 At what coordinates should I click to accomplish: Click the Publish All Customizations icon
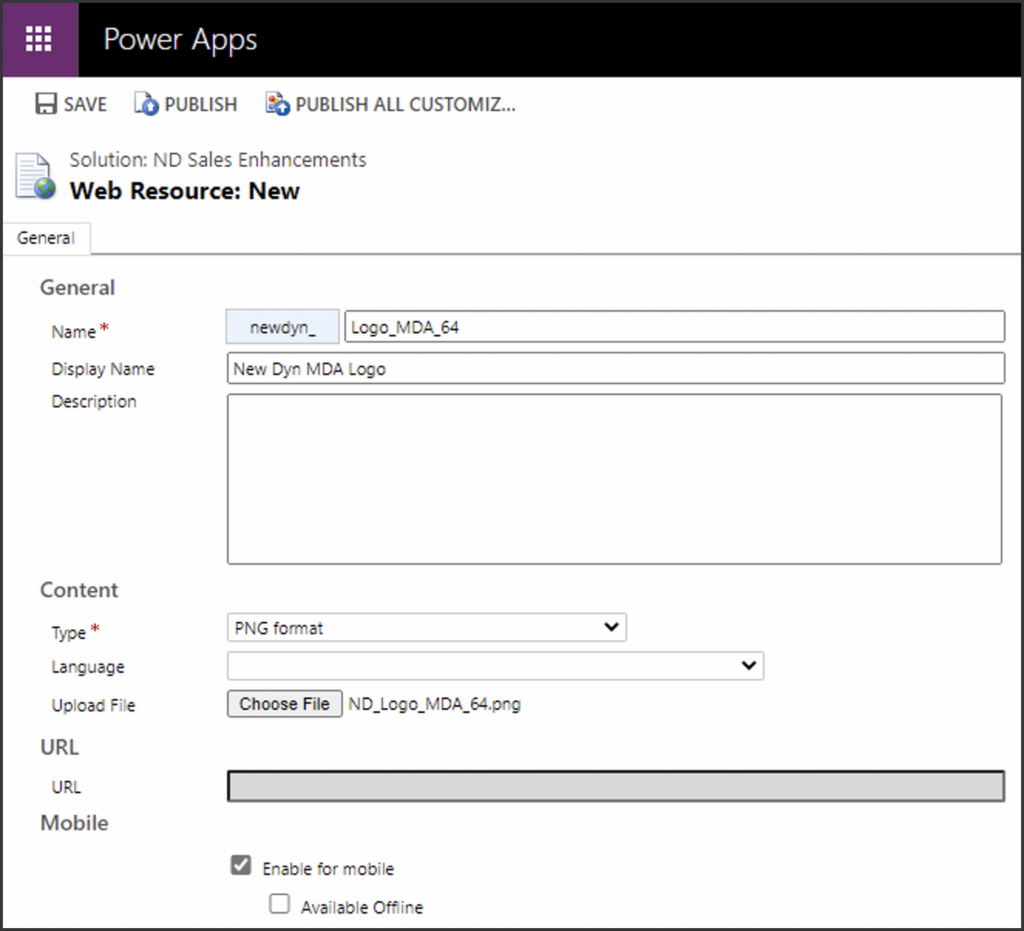pyautogui.click(x=278, y=104)
